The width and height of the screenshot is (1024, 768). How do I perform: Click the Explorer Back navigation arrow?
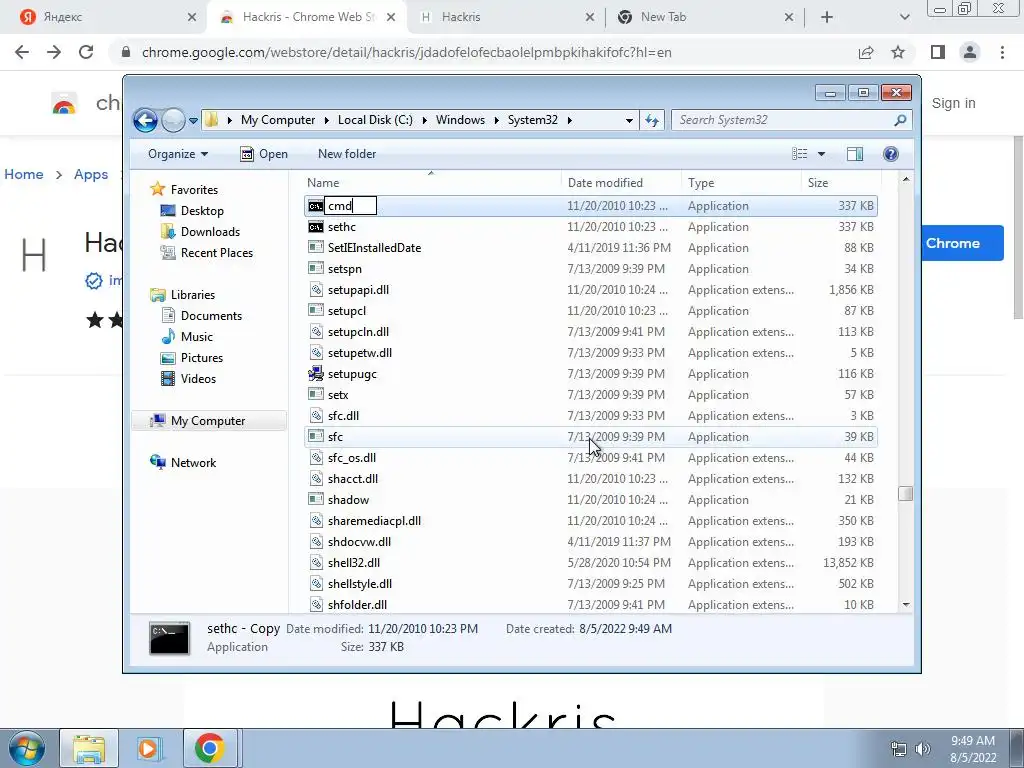pos(146,120)
